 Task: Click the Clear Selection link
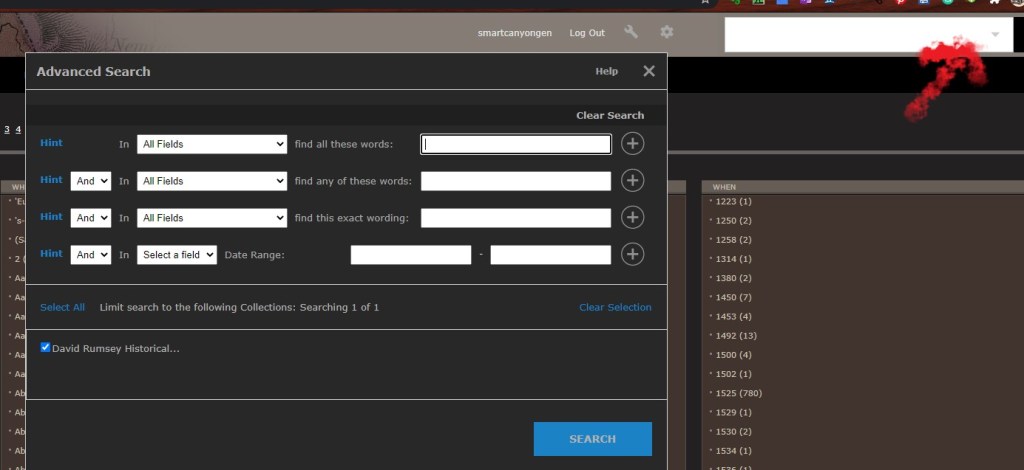coord(615,307)
